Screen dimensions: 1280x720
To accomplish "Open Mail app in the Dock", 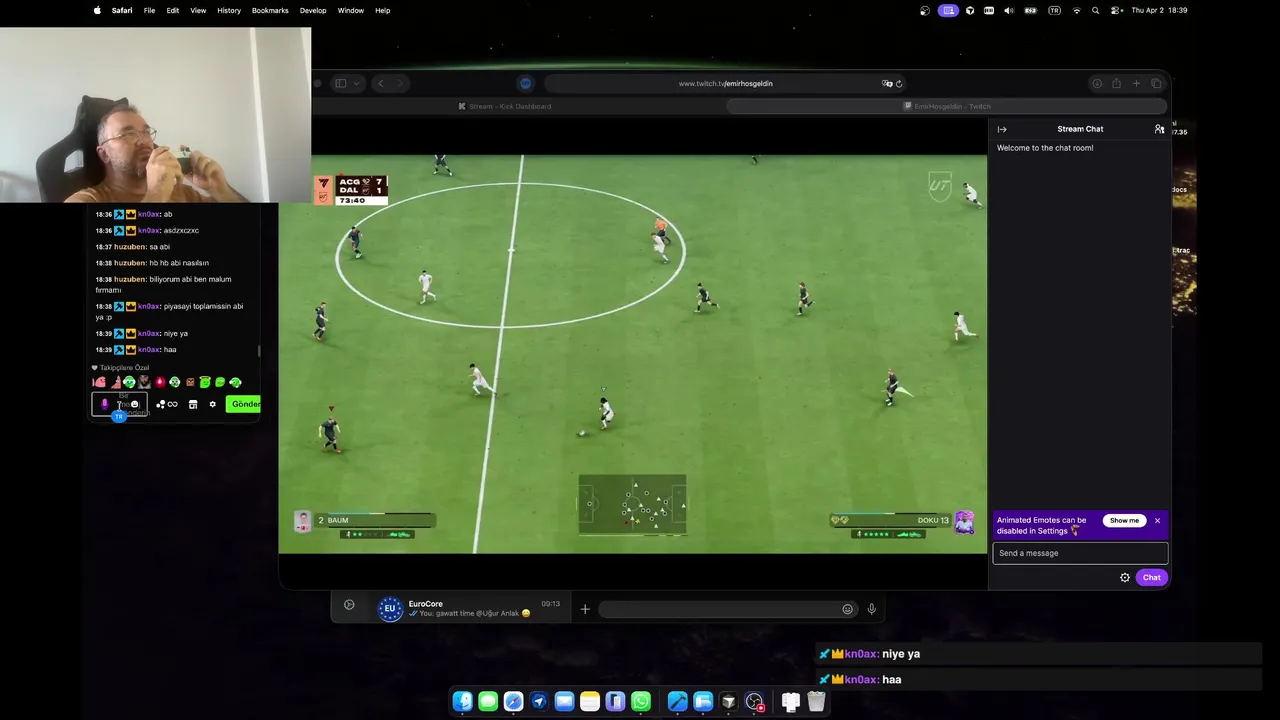I will click(564, 701).
